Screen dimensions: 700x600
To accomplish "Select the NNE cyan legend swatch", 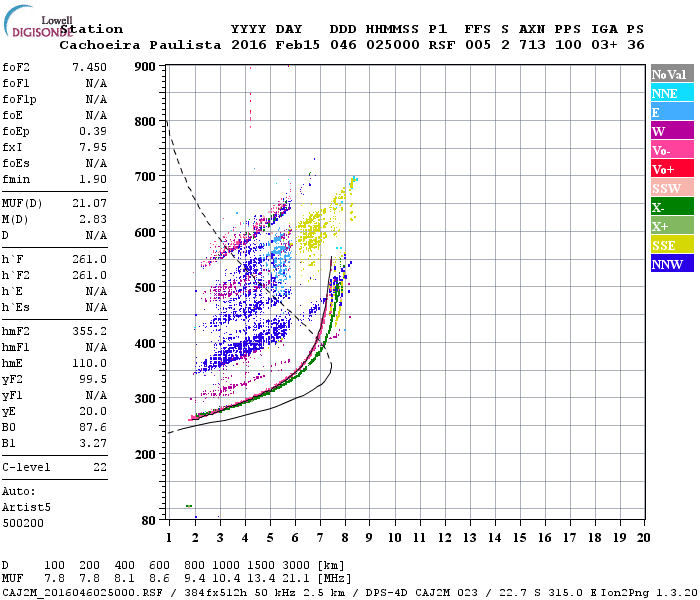I will (672, 93).
